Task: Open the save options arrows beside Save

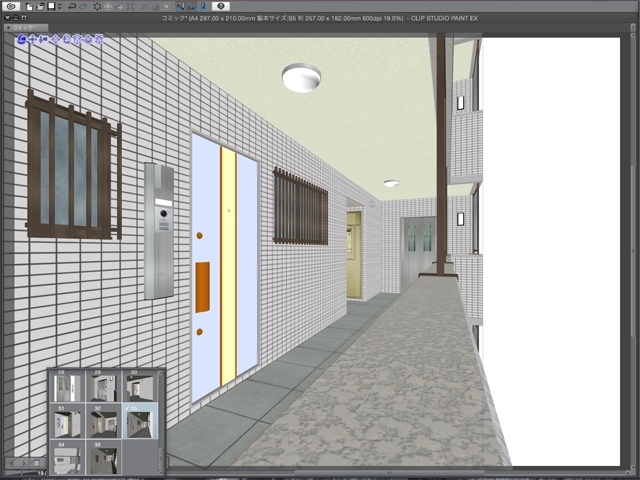Action: [x=60, y=7]
